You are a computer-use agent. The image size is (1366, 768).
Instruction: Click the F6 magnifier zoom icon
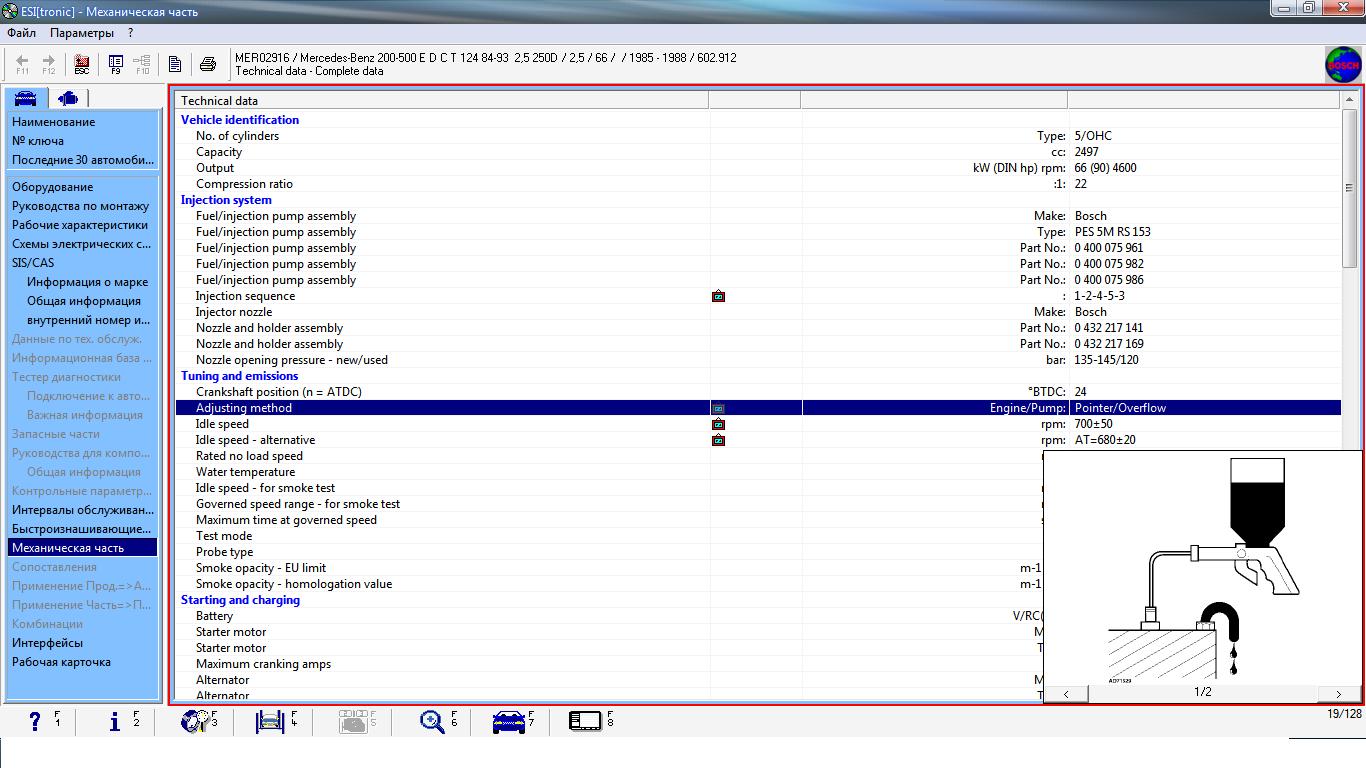click(432, 721)
